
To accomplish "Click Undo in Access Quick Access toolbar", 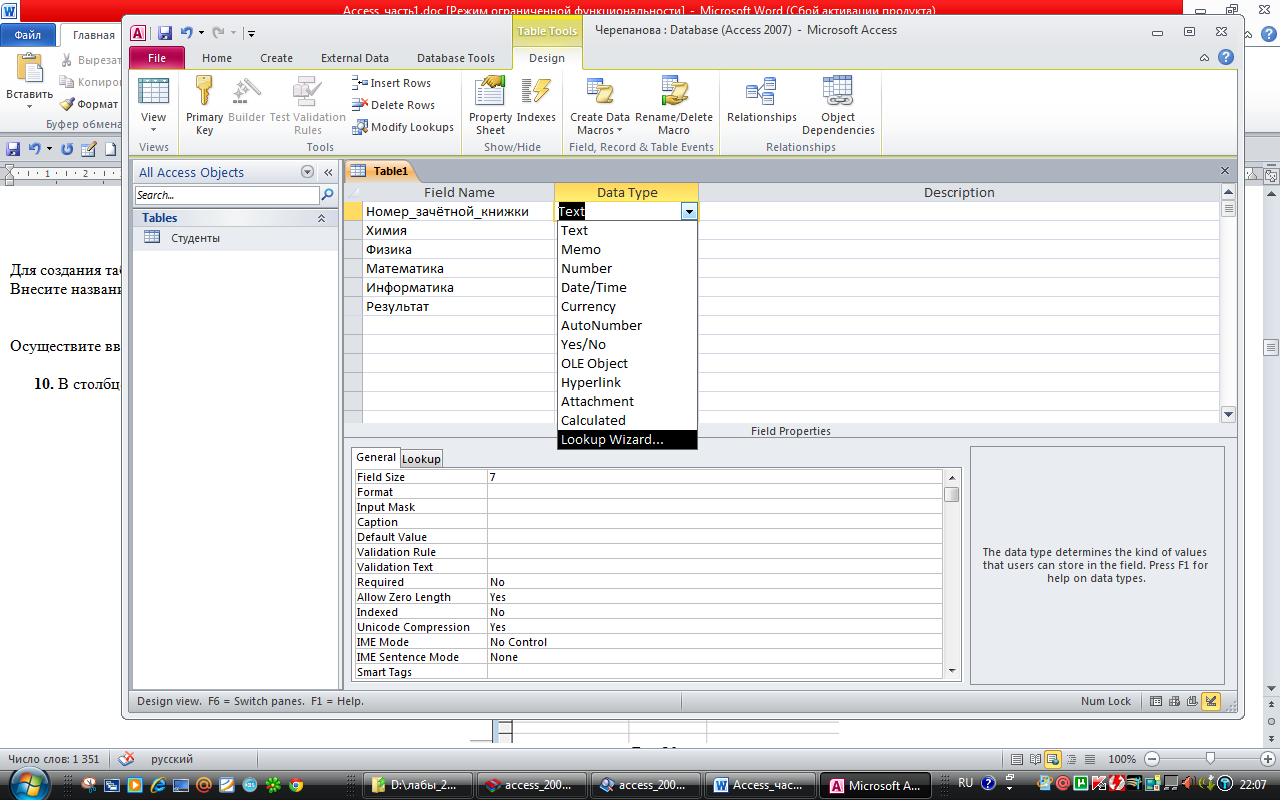I will point(187,33).
